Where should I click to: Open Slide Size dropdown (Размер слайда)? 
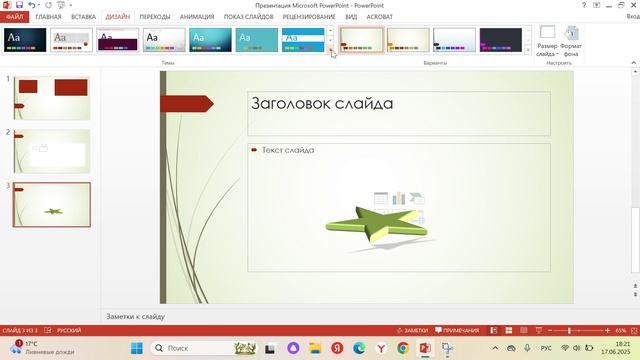pos(547,42)
